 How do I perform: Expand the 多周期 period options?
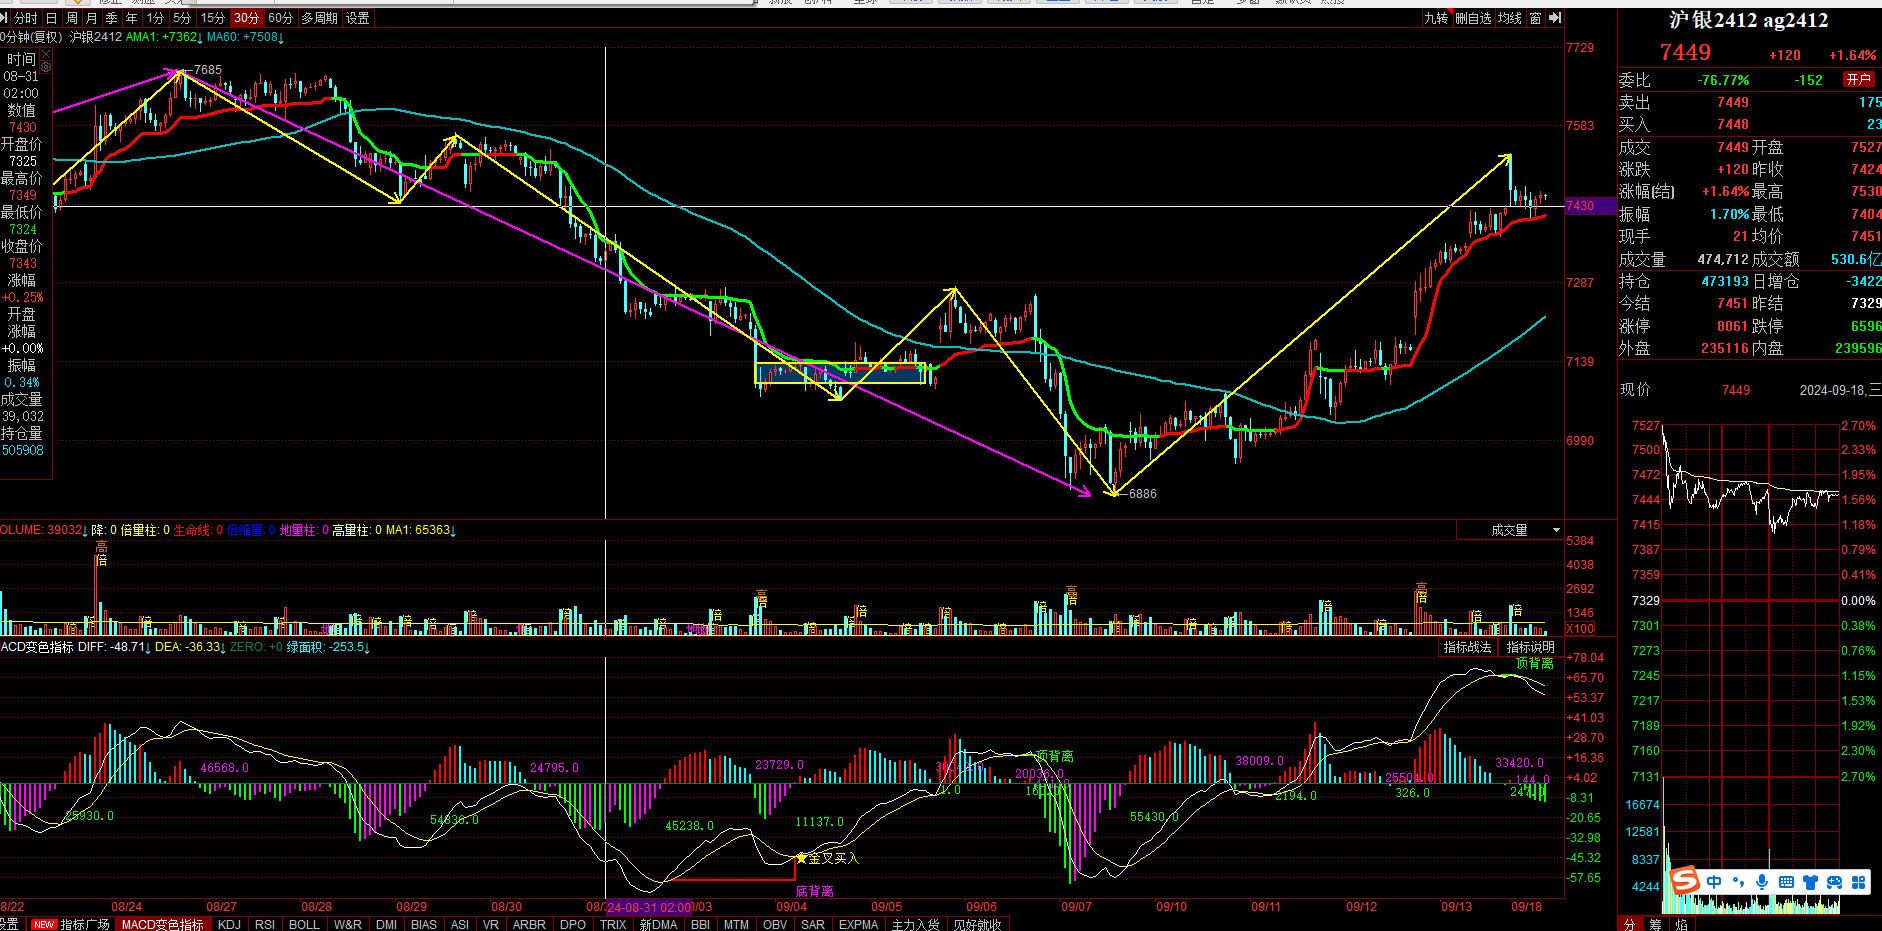point(319,18)
